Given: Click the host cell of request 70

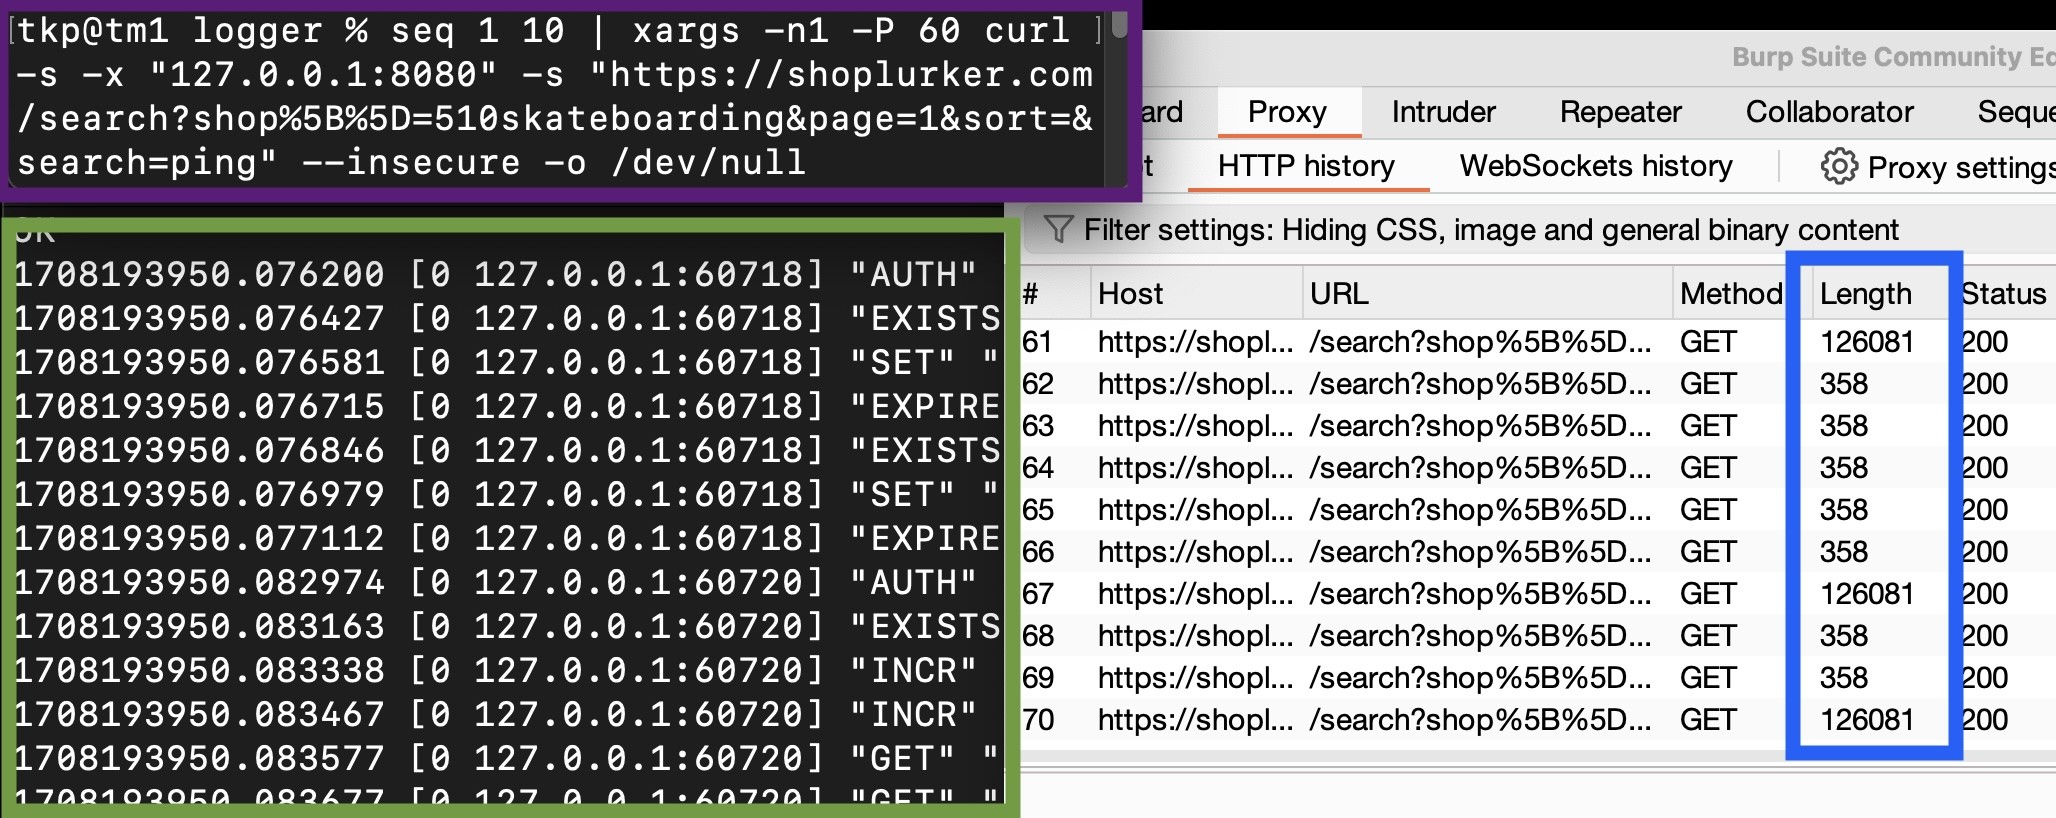Looking at the screenshot, I should [1196, 720].
